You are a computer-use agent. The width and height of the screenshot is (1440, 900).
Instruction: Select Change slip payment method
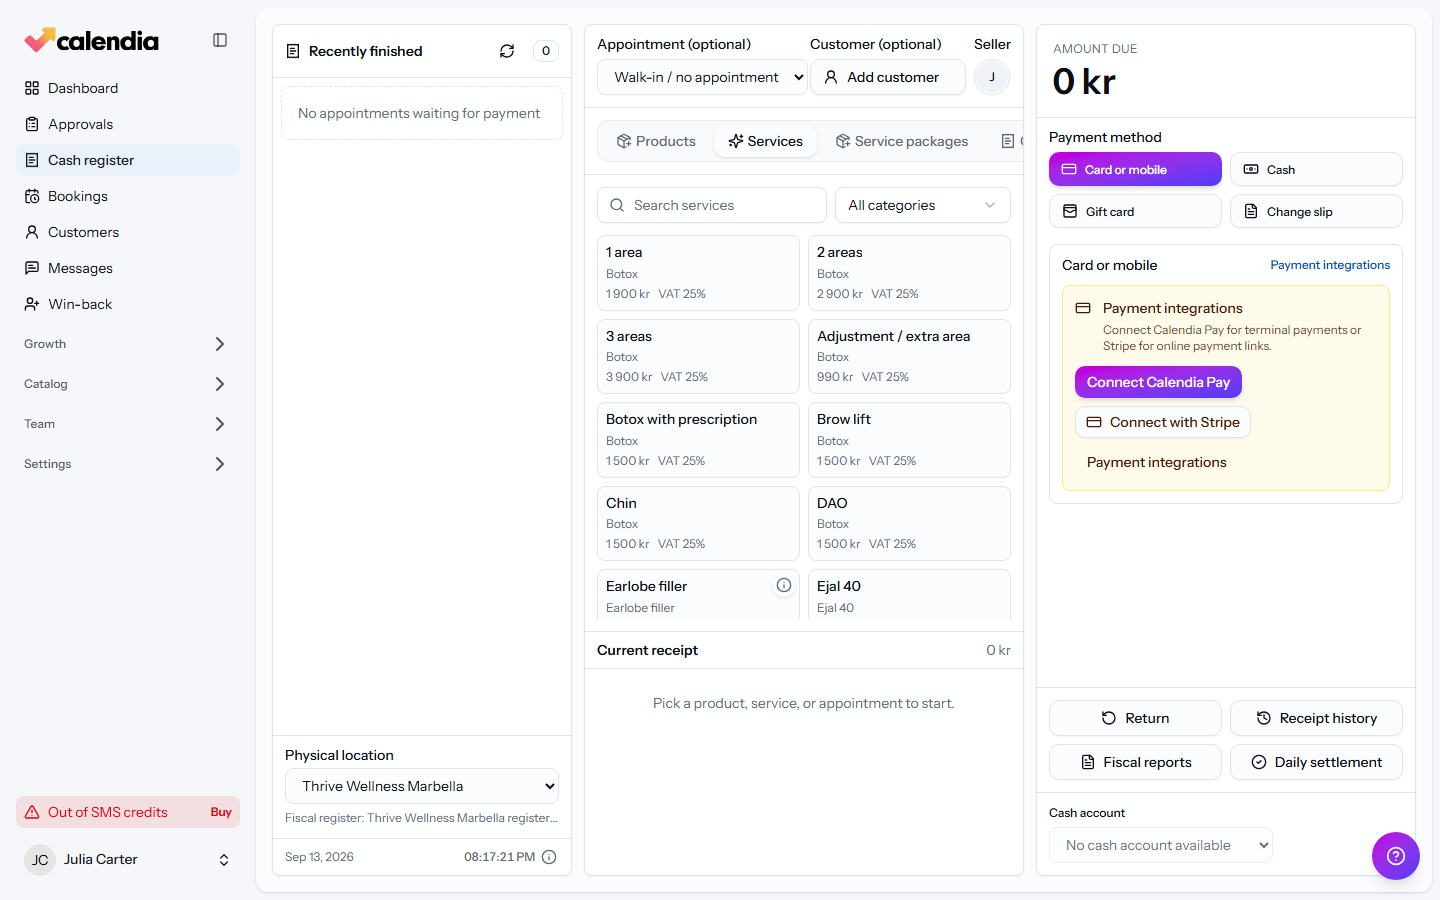1316,211
